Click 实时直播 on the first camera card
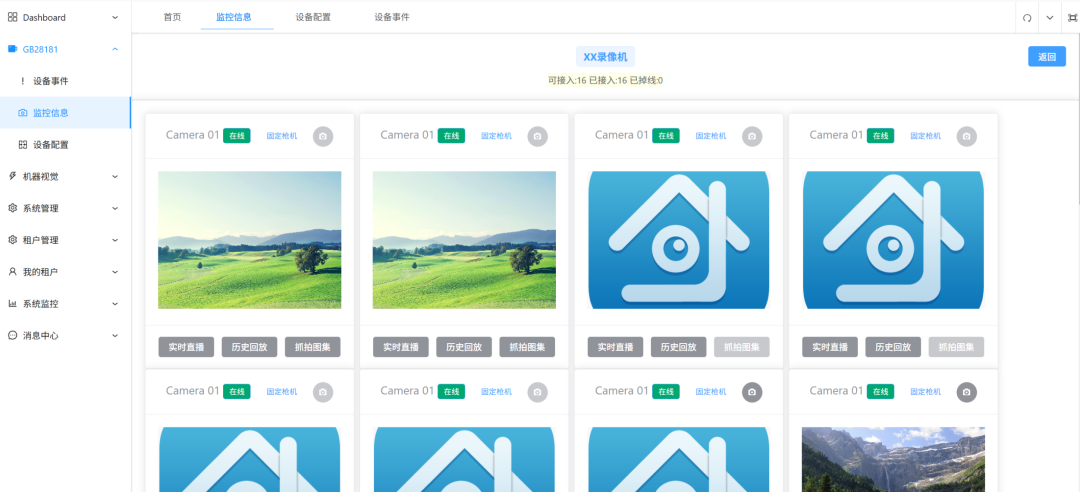Screen dimensions: 1080x492 pos(186,347)
